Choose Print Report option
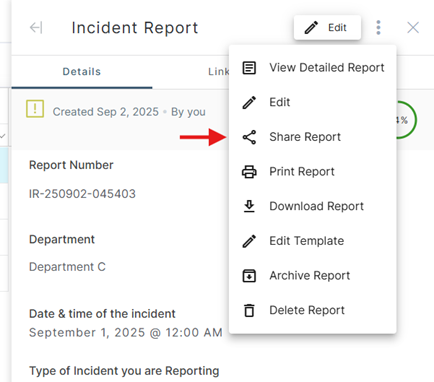This screenshot has height=382, width=434. click(x=313, y=172)
